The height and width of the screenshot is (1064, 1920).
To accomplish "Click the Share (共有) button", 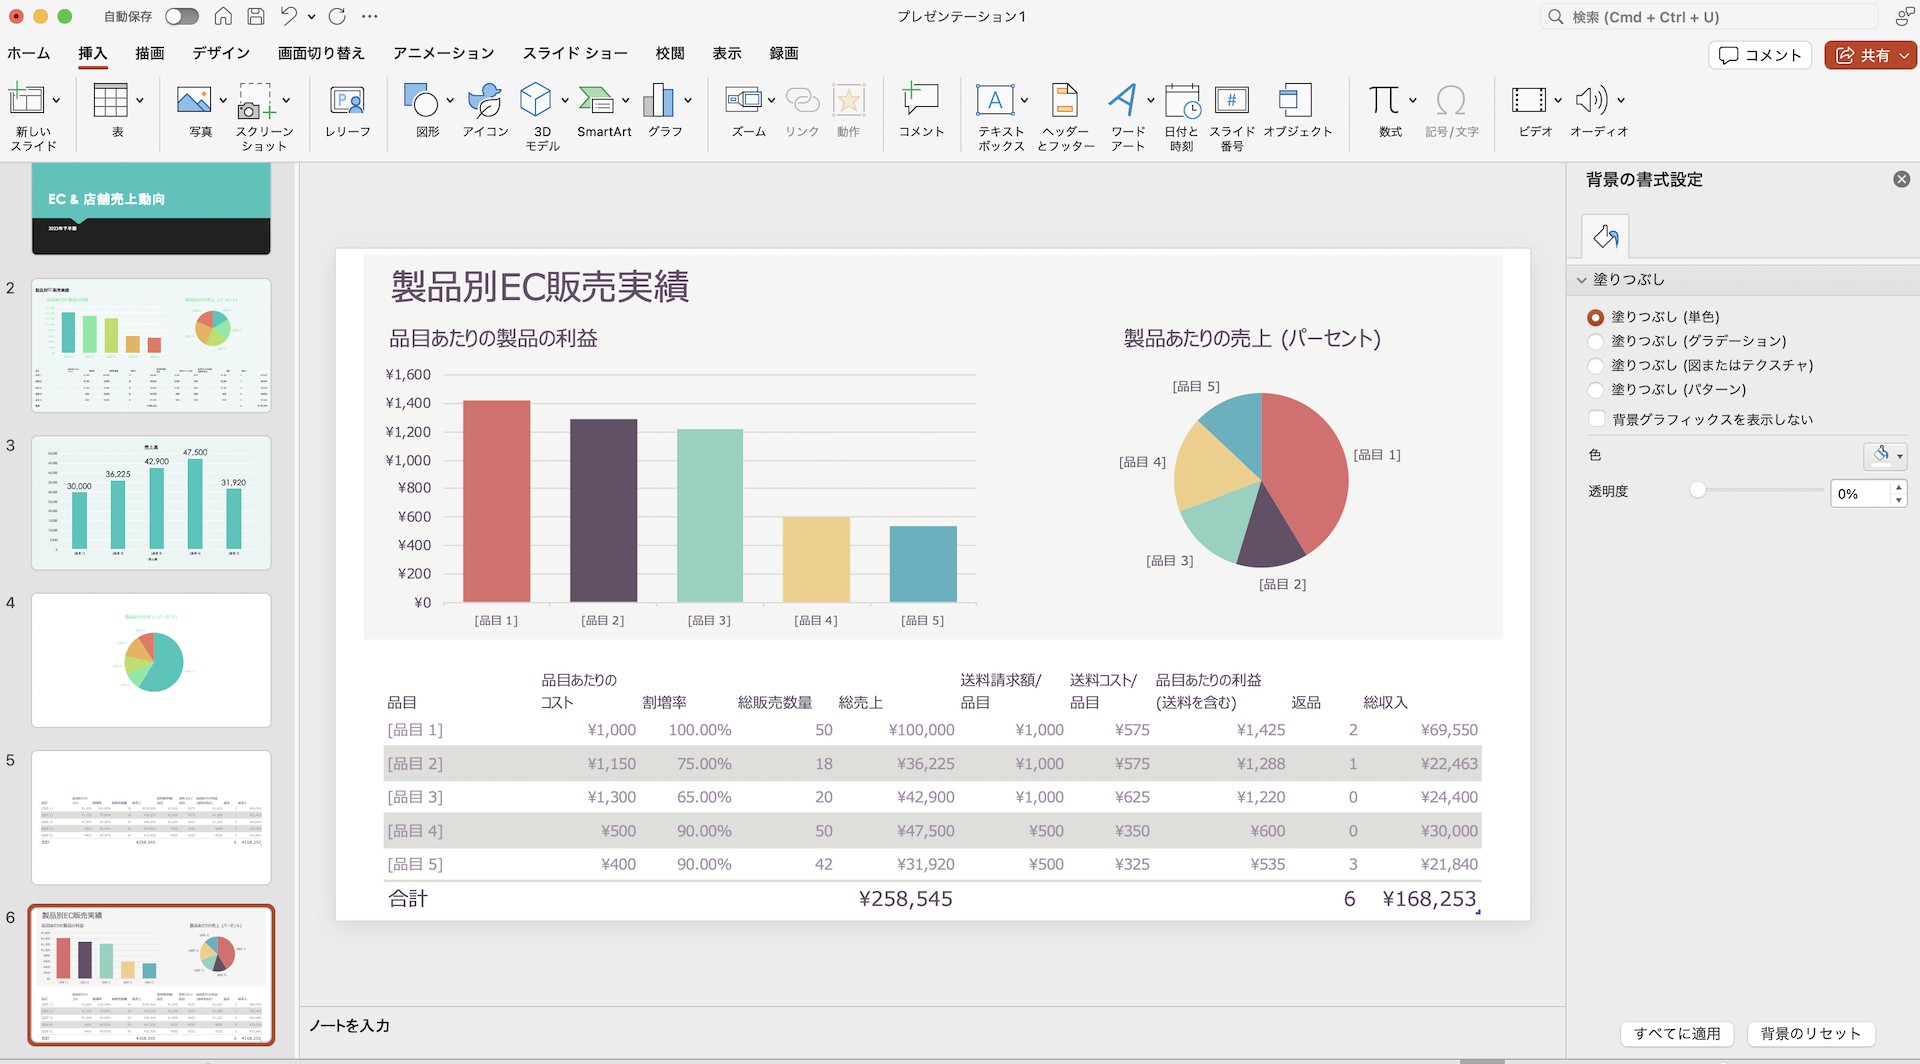I will (x=1862, y=55).
